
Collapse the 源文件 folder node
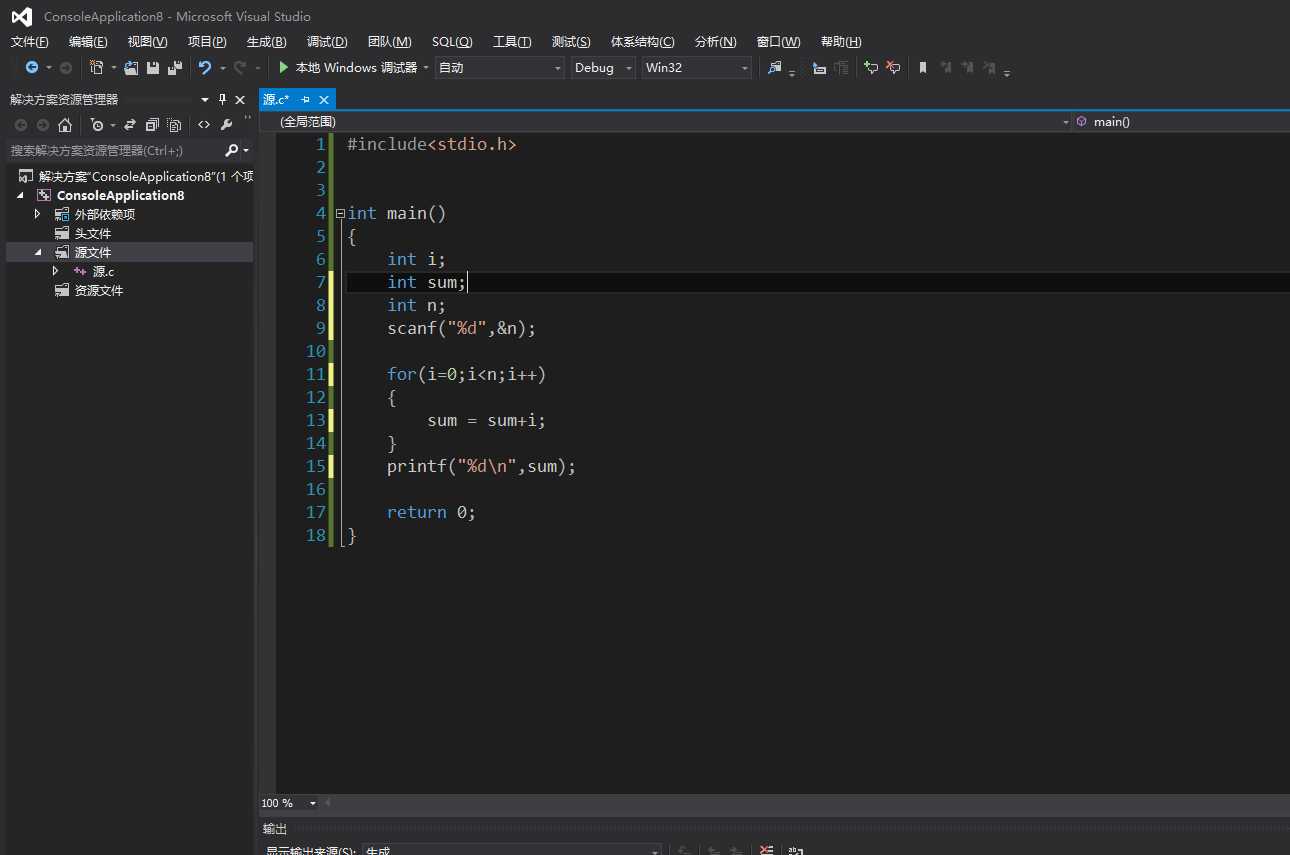pos(38,252)
